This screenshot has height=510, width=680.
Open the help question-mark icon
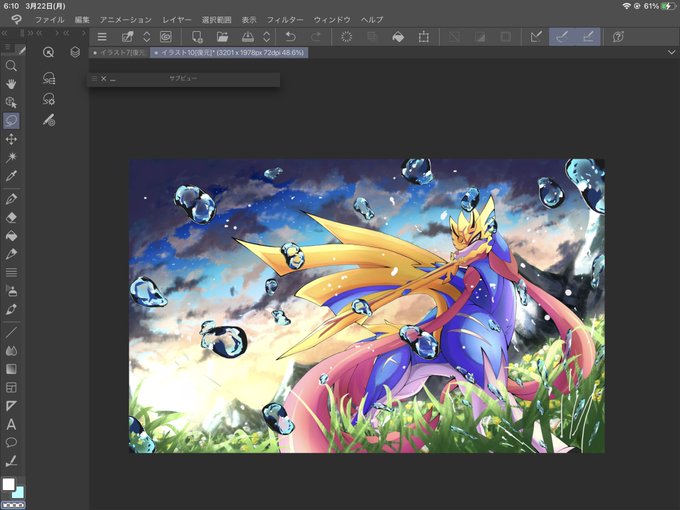(x=618, y=37)
